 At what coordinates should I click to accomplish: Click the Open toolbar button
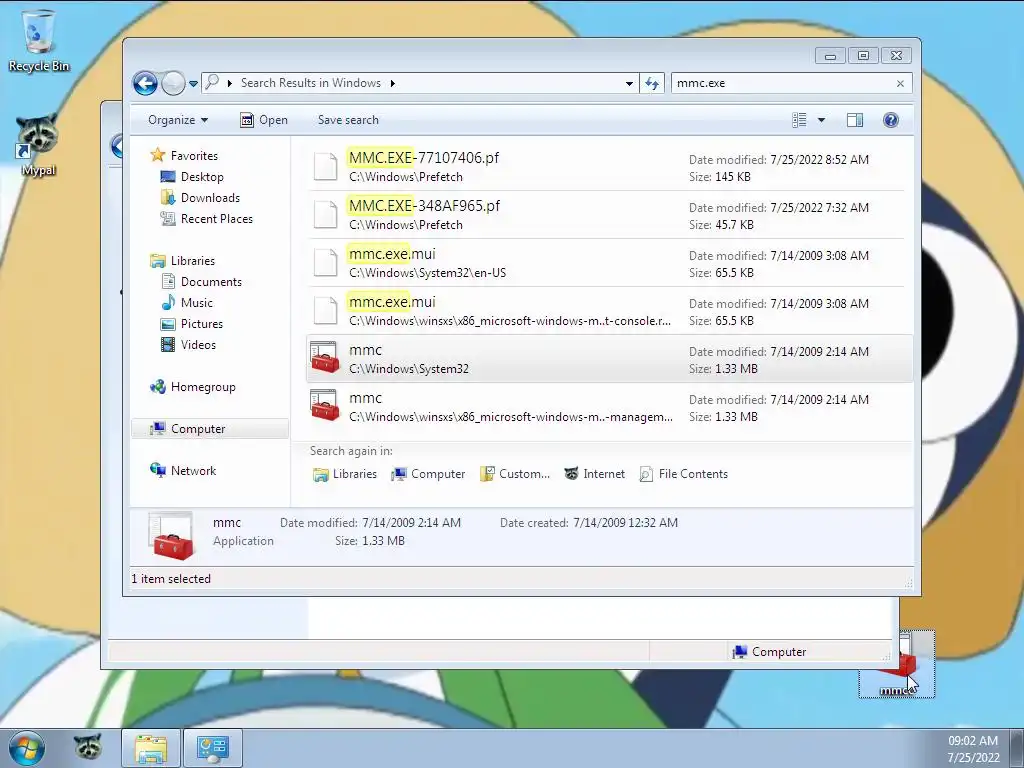264,120
